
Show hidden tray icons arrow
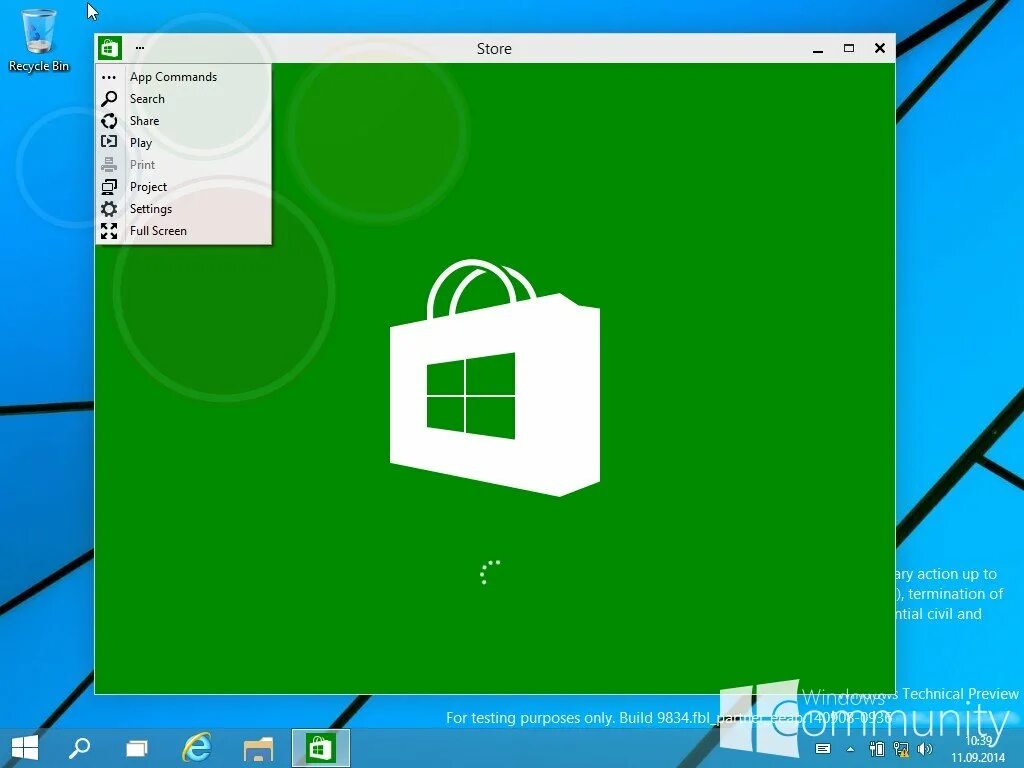[x=850, y=749]
